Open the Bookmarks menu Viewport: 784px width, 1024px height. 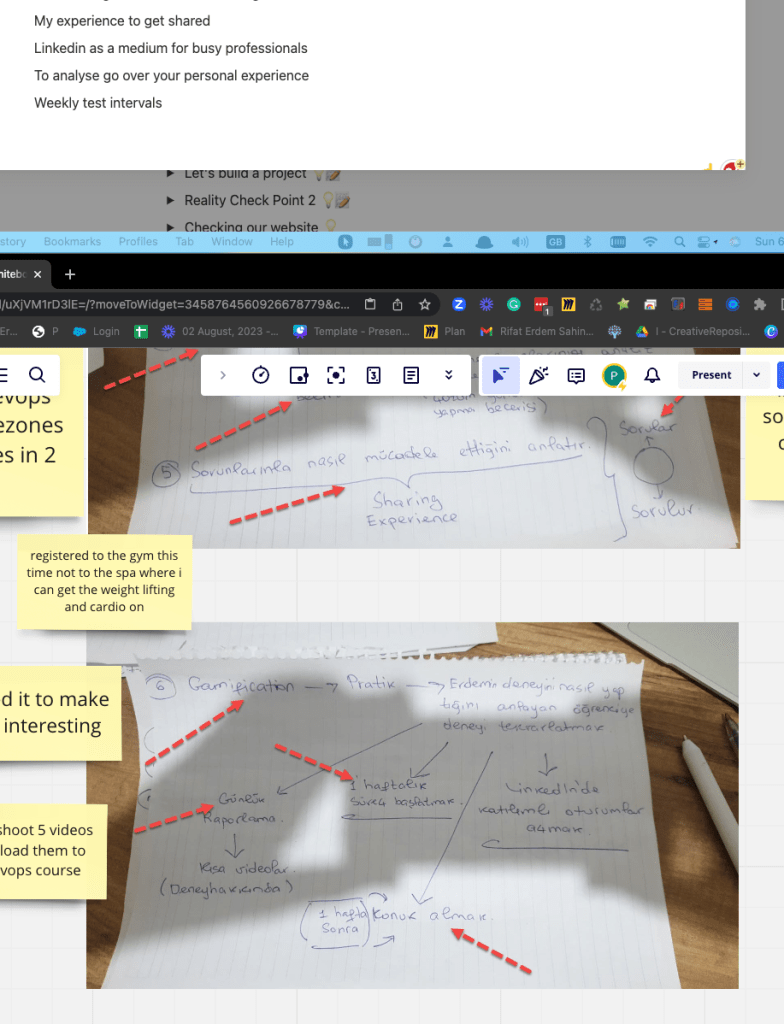coord(73,242)
